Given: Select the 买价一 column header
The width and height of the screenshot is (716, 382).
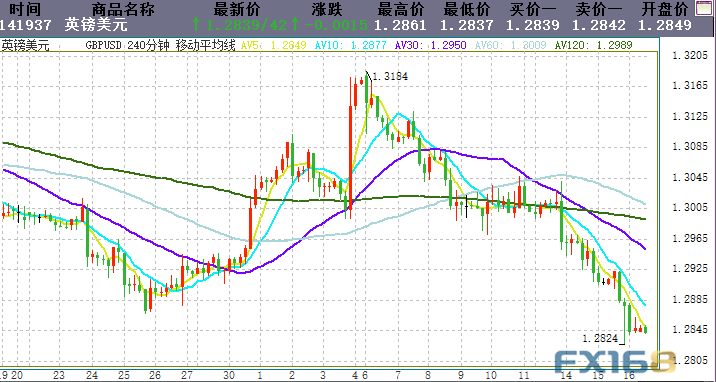Looking at the screenshot, I should click(533, 9).
